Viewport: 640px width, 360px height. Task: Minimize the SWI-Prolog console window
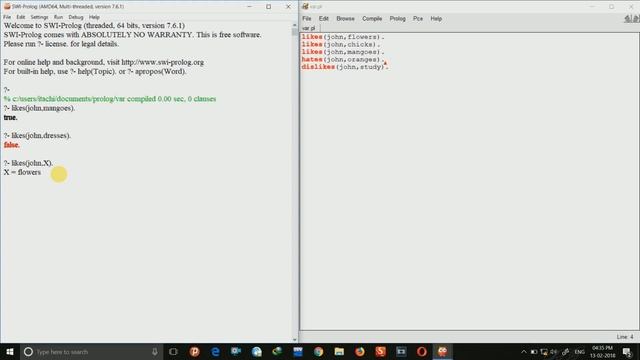[x=249, y=7]
